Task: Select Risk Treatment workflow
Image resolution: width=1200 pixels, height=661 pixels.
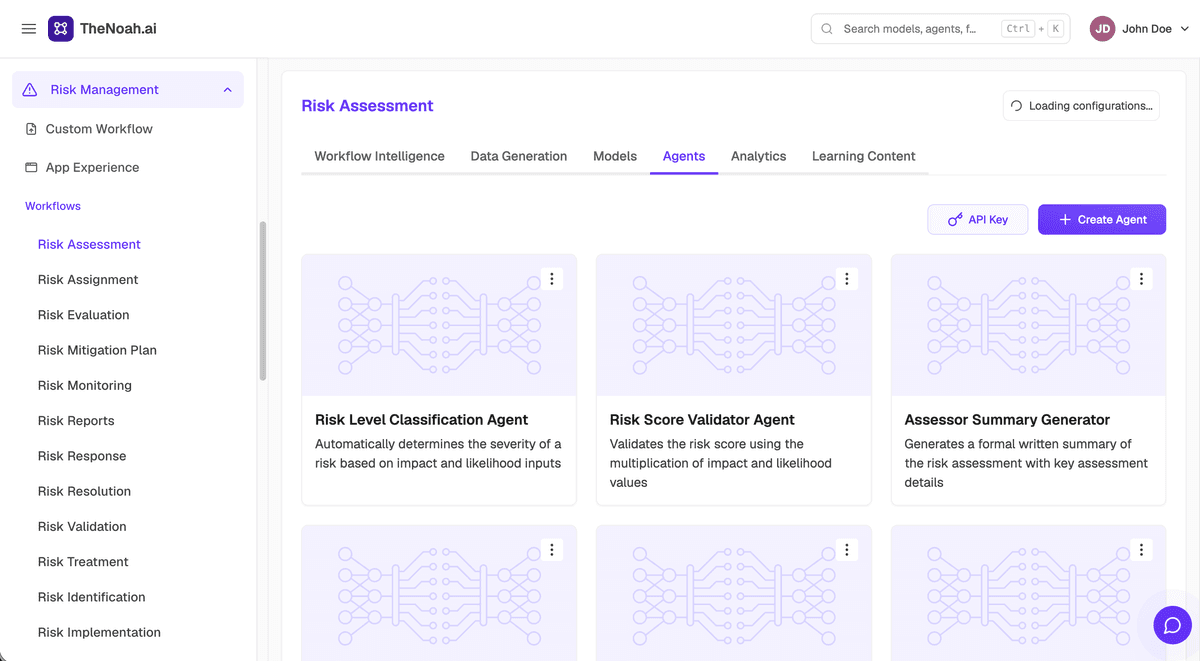Action: click(x=83, y=562)
